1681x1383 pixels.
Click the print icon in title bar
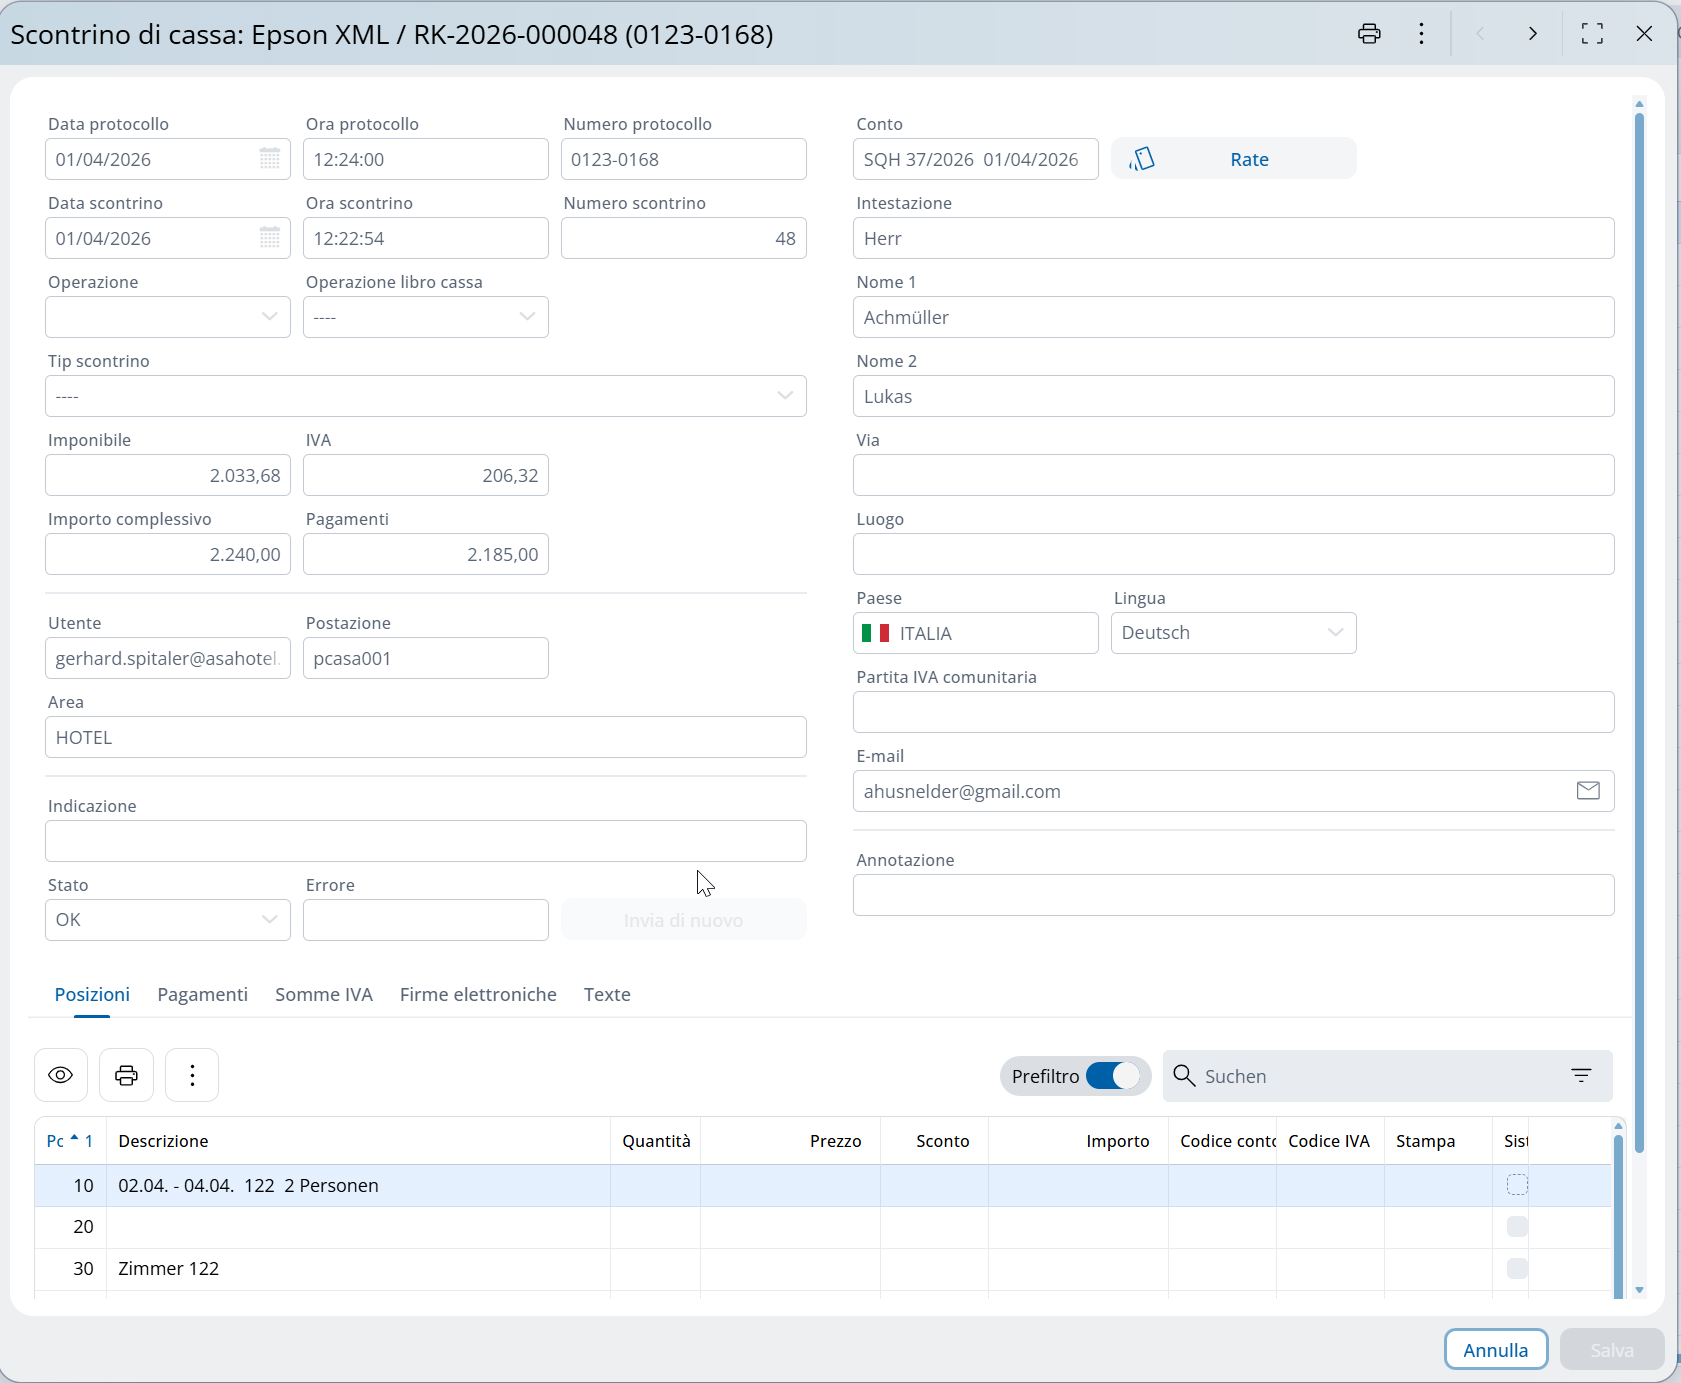click(1369, 34)
